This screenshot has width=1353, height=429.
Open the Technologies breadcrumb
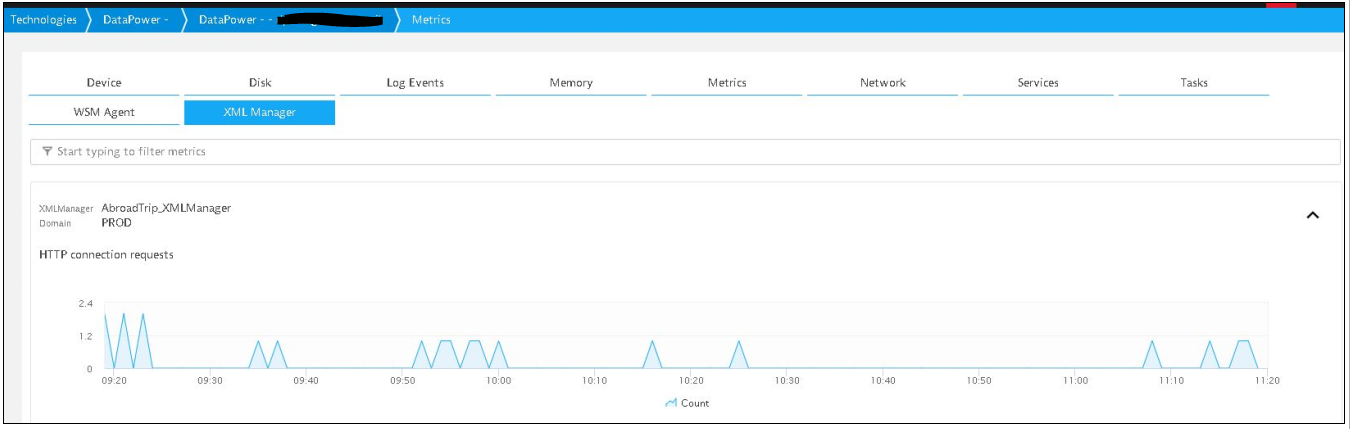(44, 20)
